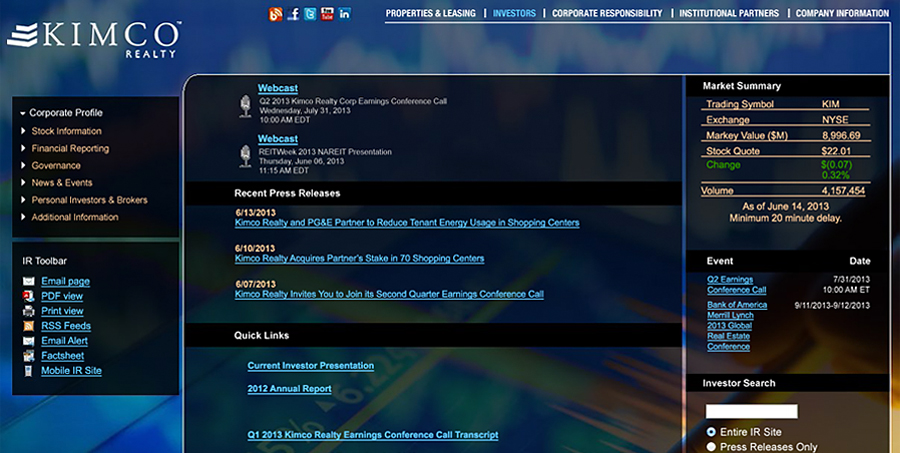Screen dimensions: 900x453
Task: Click the RSS Feeds link
Action: [x=66, y=326]
